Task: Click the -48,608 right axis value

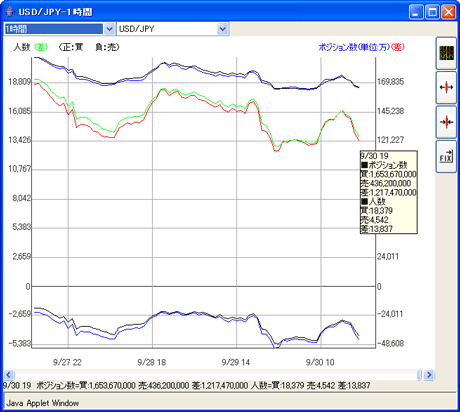Action: [x=391, y=343]
